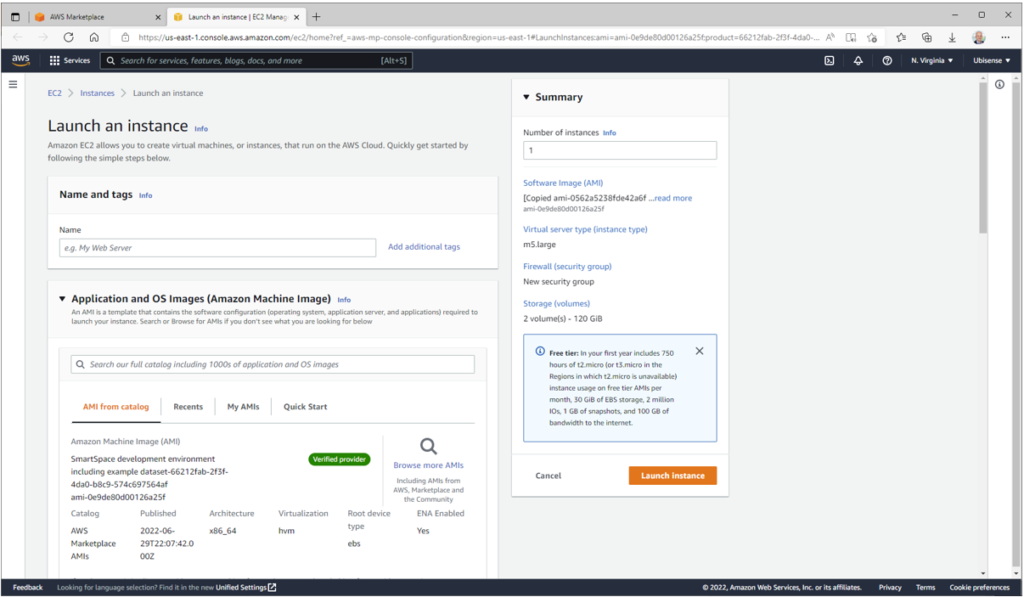Viewport: 1024px width, 597px height.
Task: Open Software Image (AMI) summary link
Action: (563, 183)
